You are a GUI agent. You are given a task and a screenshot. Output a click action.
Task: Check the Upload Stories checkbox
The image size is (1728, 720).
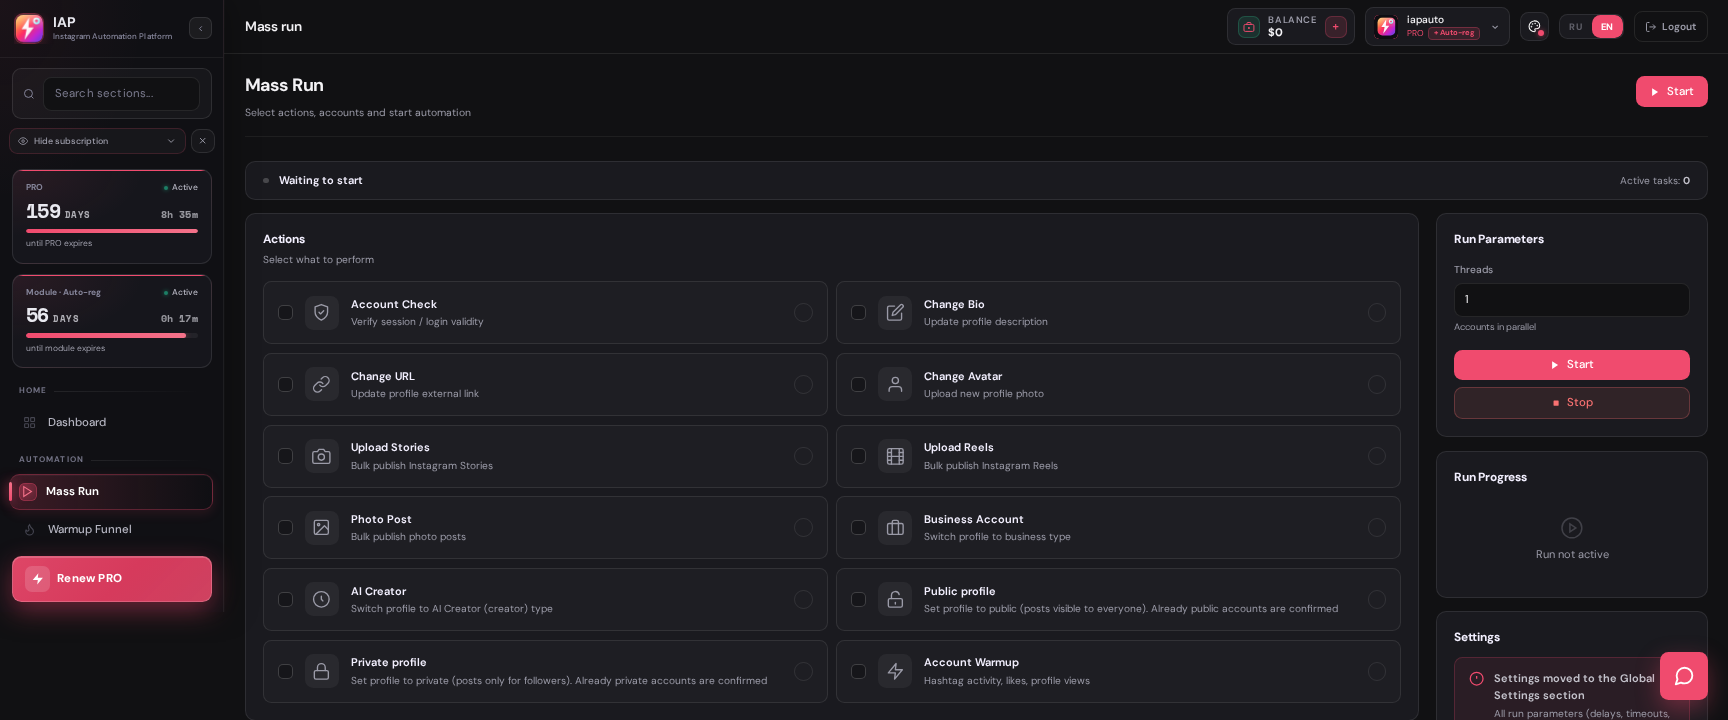285,456
